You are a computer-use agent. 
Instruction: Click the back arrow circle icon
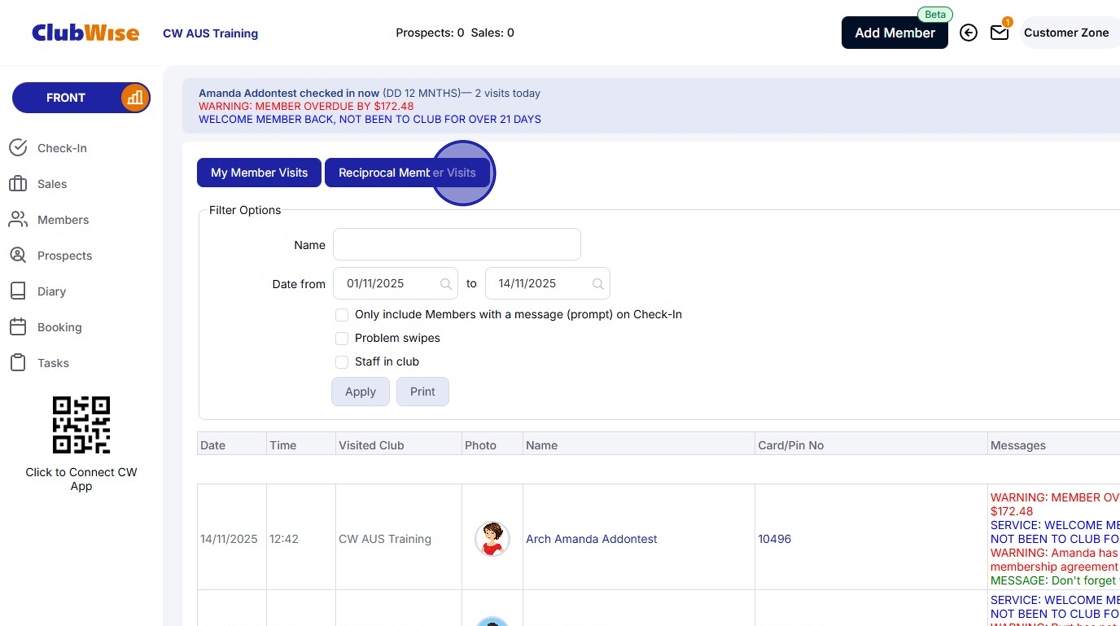pos(969,33)
